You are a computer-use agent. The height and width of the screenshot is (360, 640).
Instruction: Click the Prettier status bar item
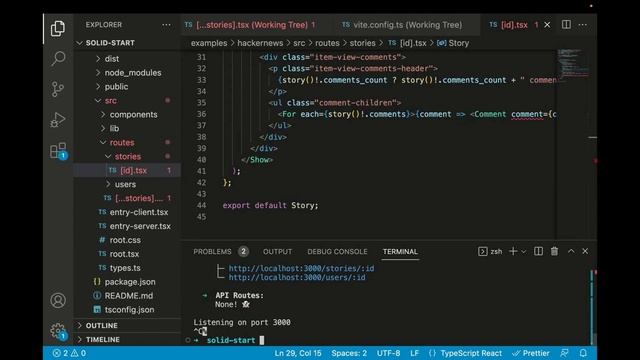(531, 353)
